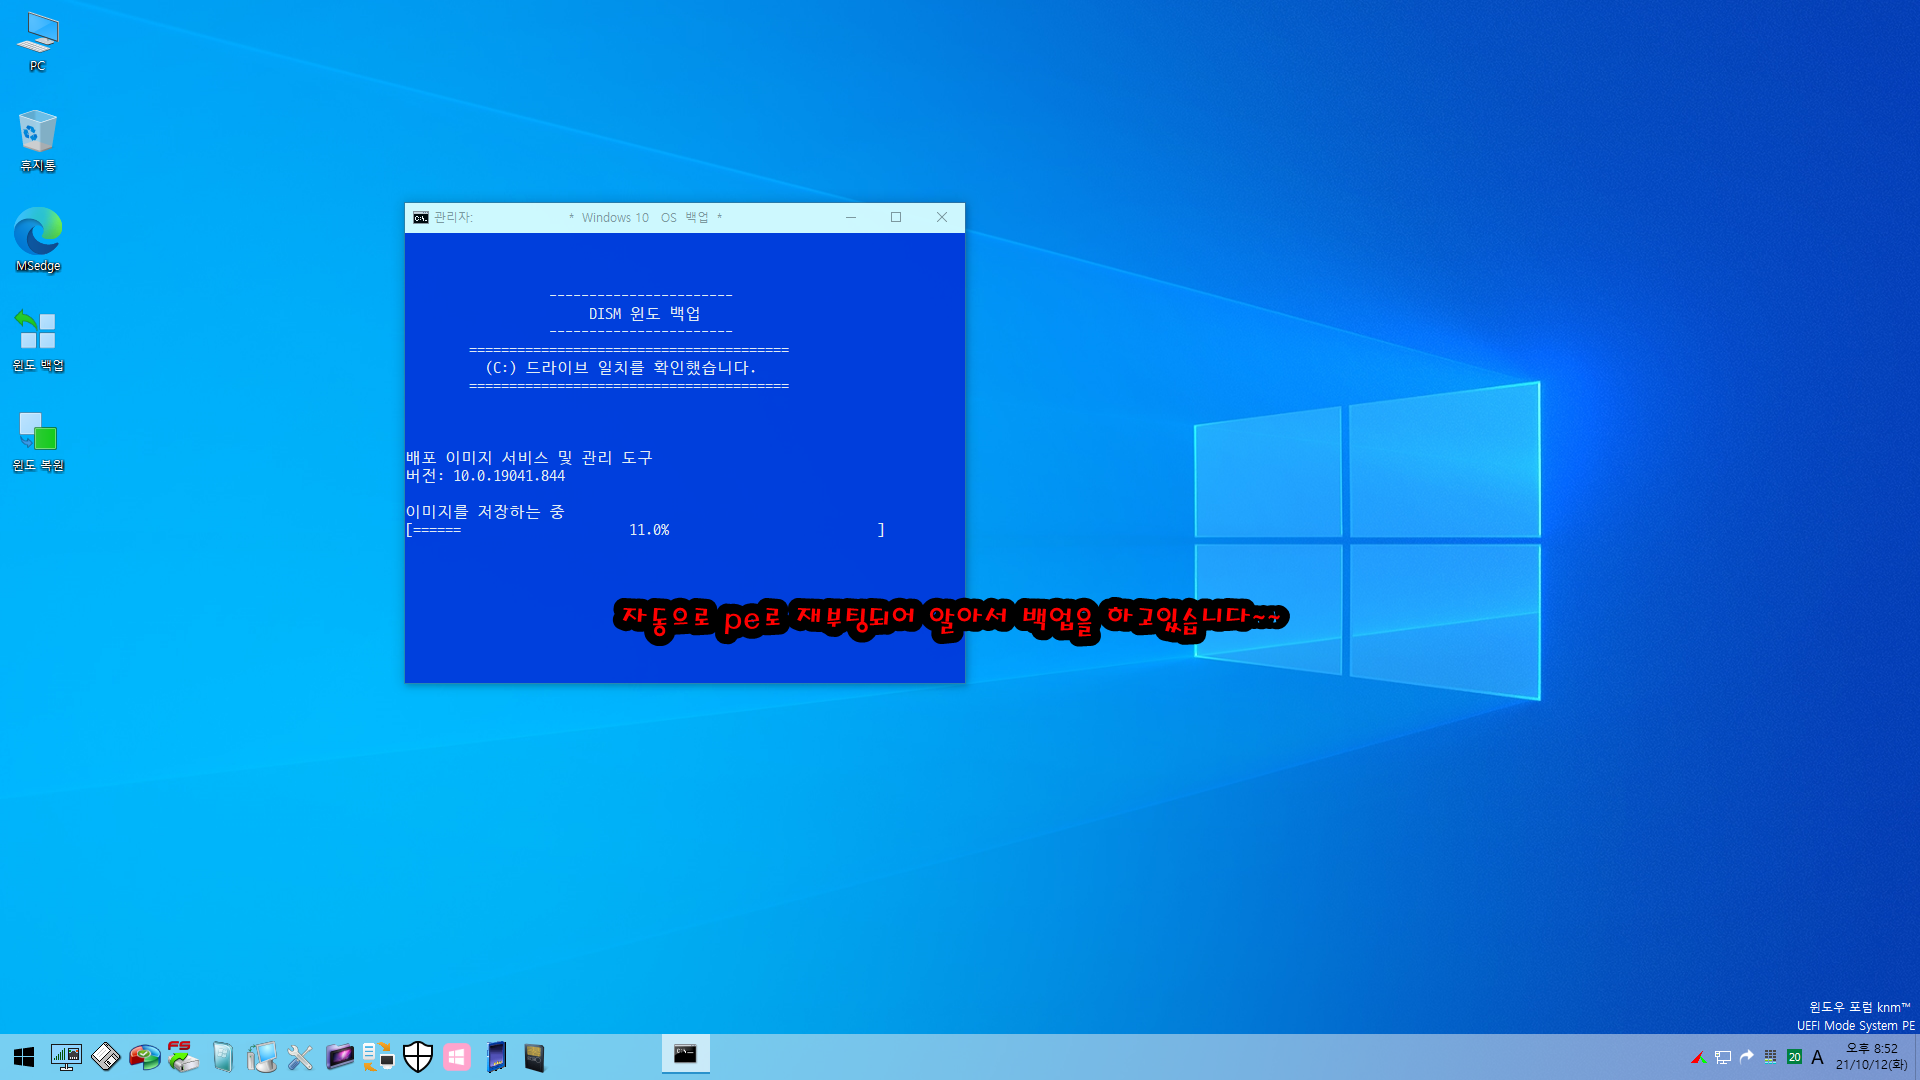Open the command window system menu icon
Image resolution: width=1920 pixels, height=1080 pixels.
click(421, 217)
